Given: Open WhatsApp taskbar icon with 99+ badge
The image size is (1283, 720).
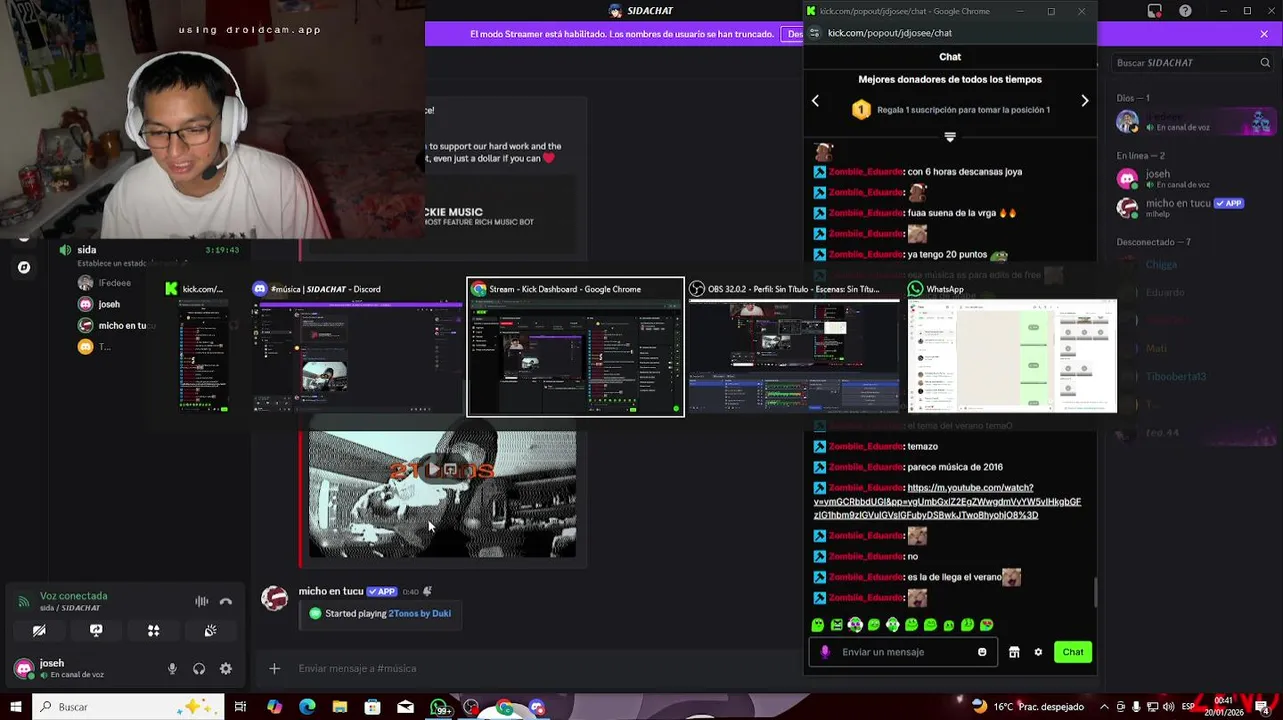Looking at the screenshot, I should click(x=439, y=708).
